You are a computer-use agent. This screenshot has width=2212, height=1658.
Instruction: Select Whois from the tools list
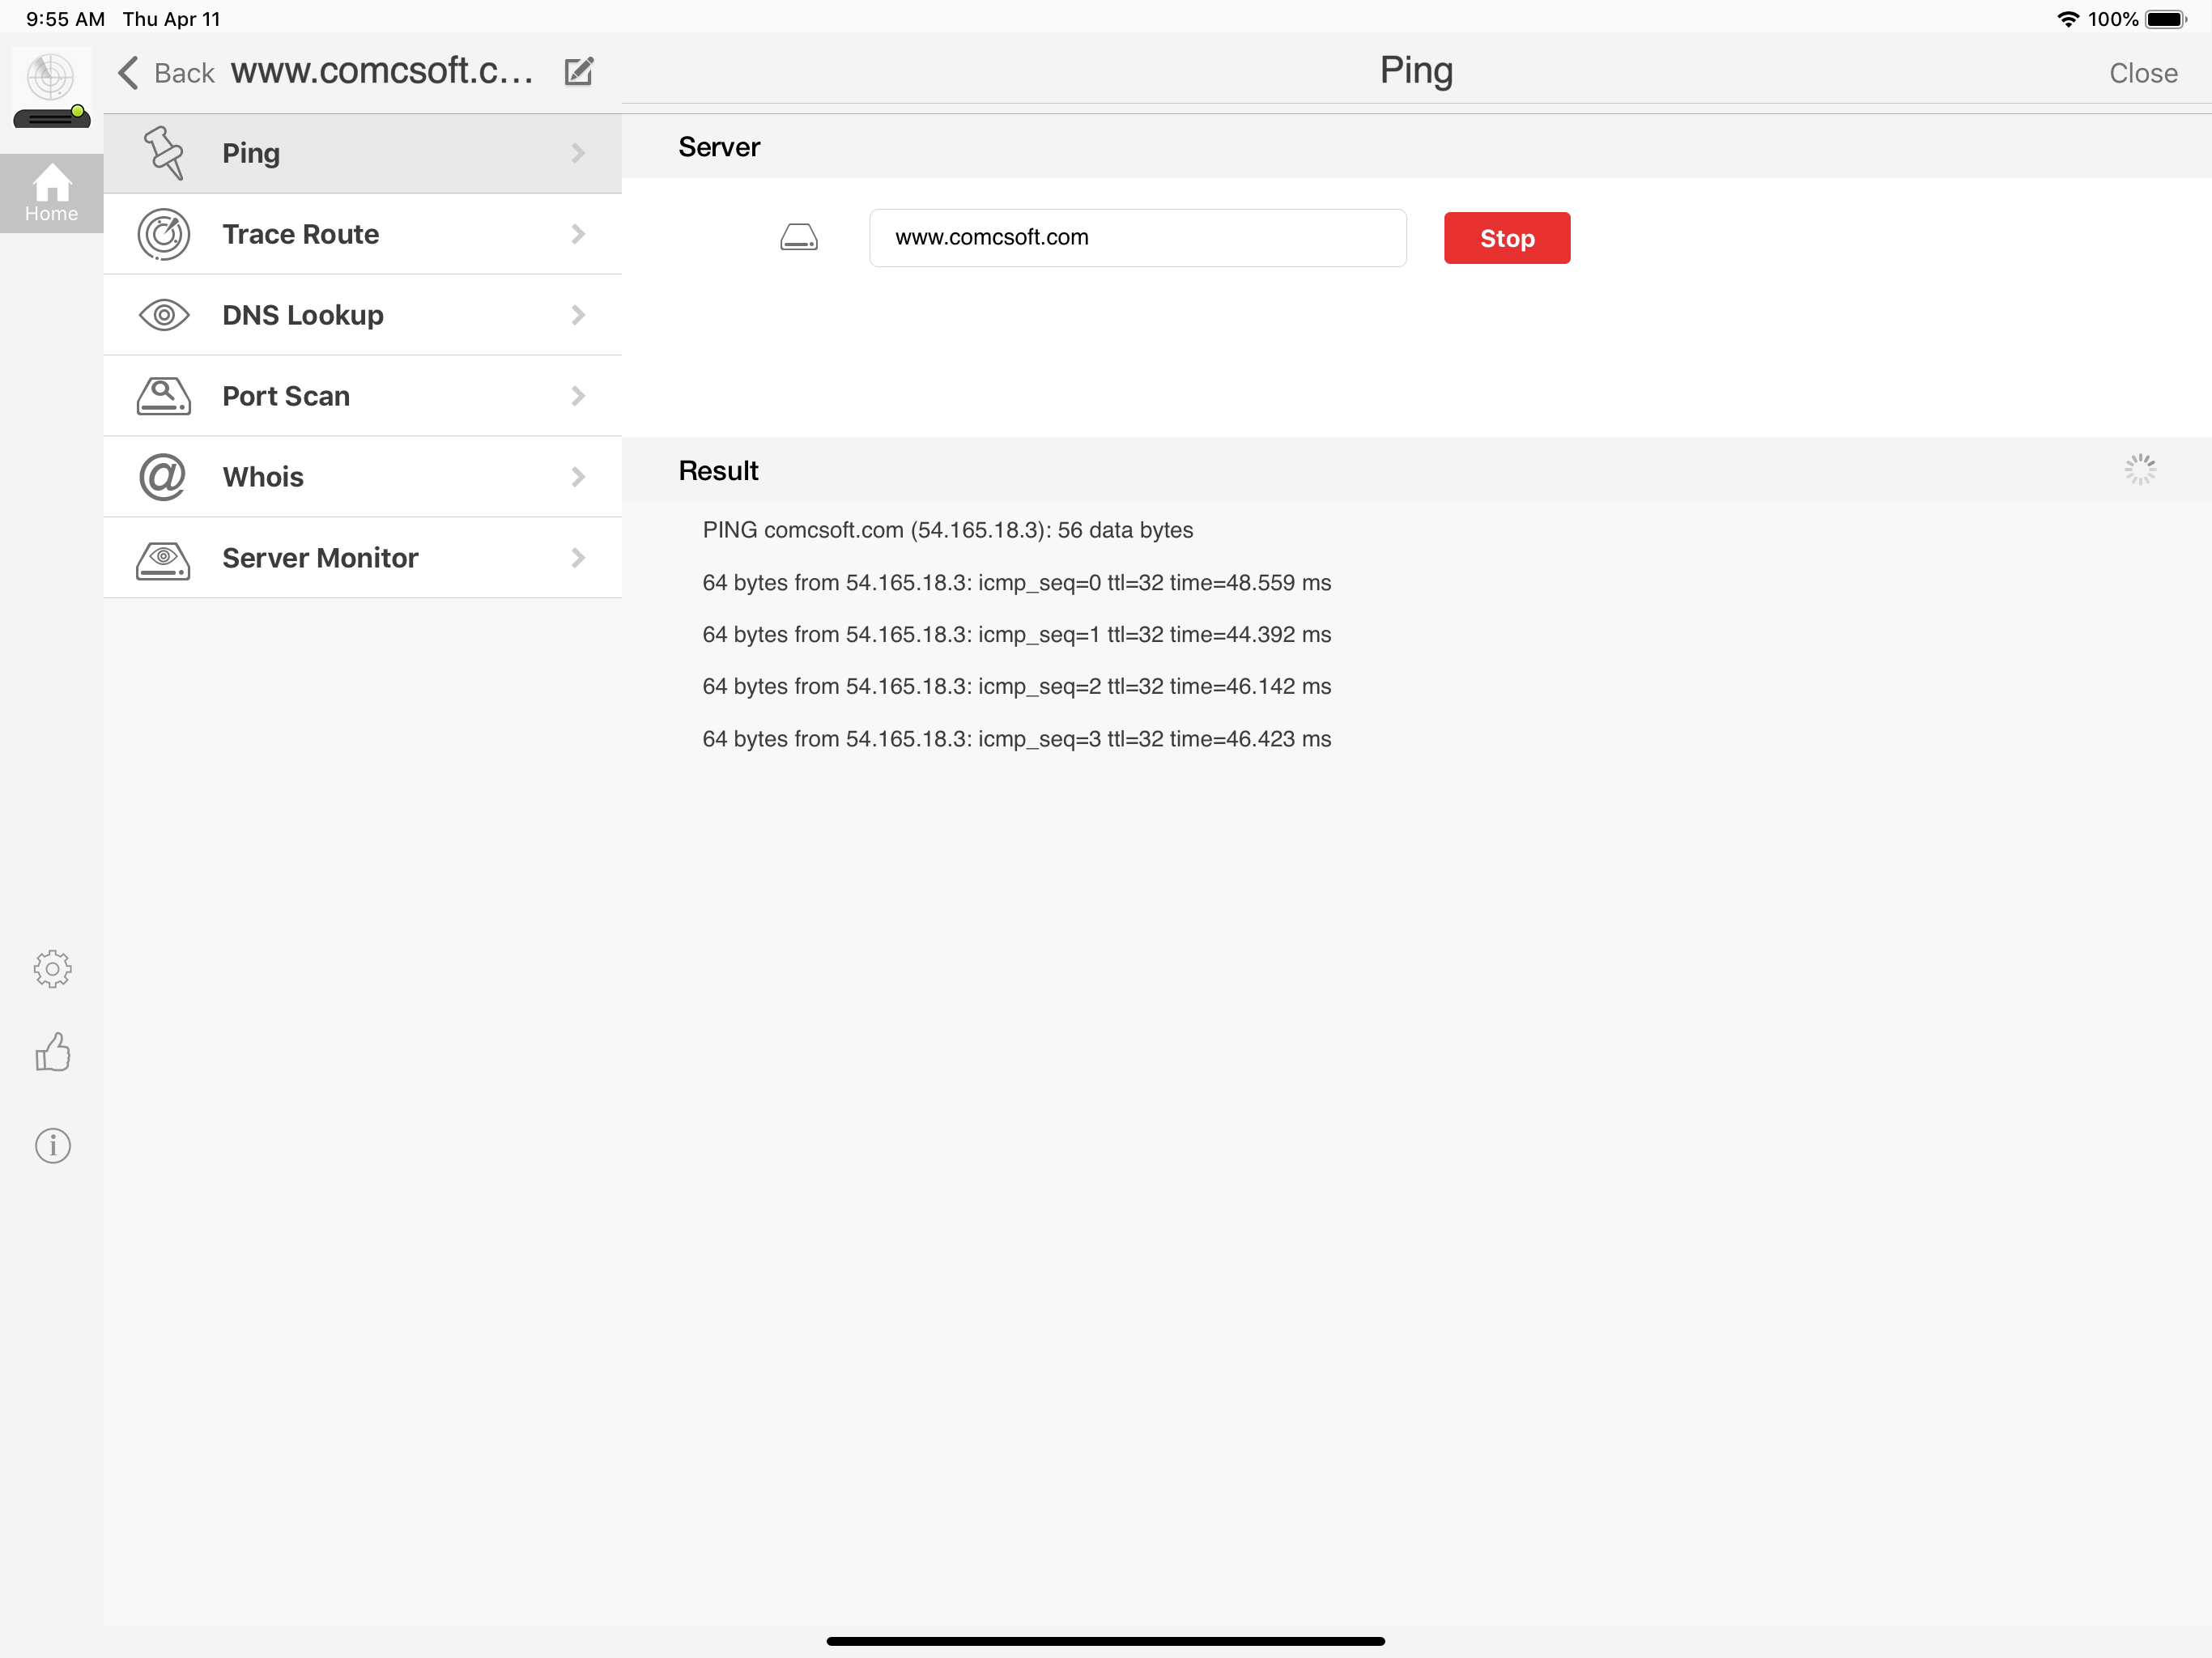[263, 477]
